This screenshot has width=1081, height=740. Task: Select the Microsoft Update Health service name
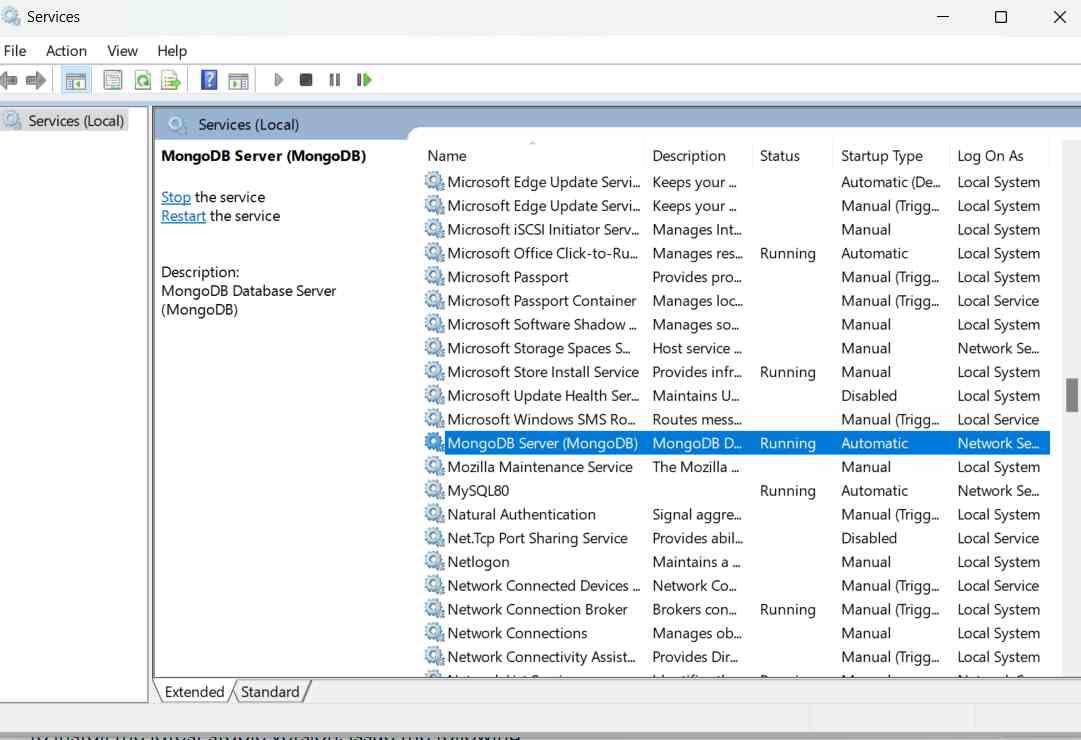tap(543, 396)
